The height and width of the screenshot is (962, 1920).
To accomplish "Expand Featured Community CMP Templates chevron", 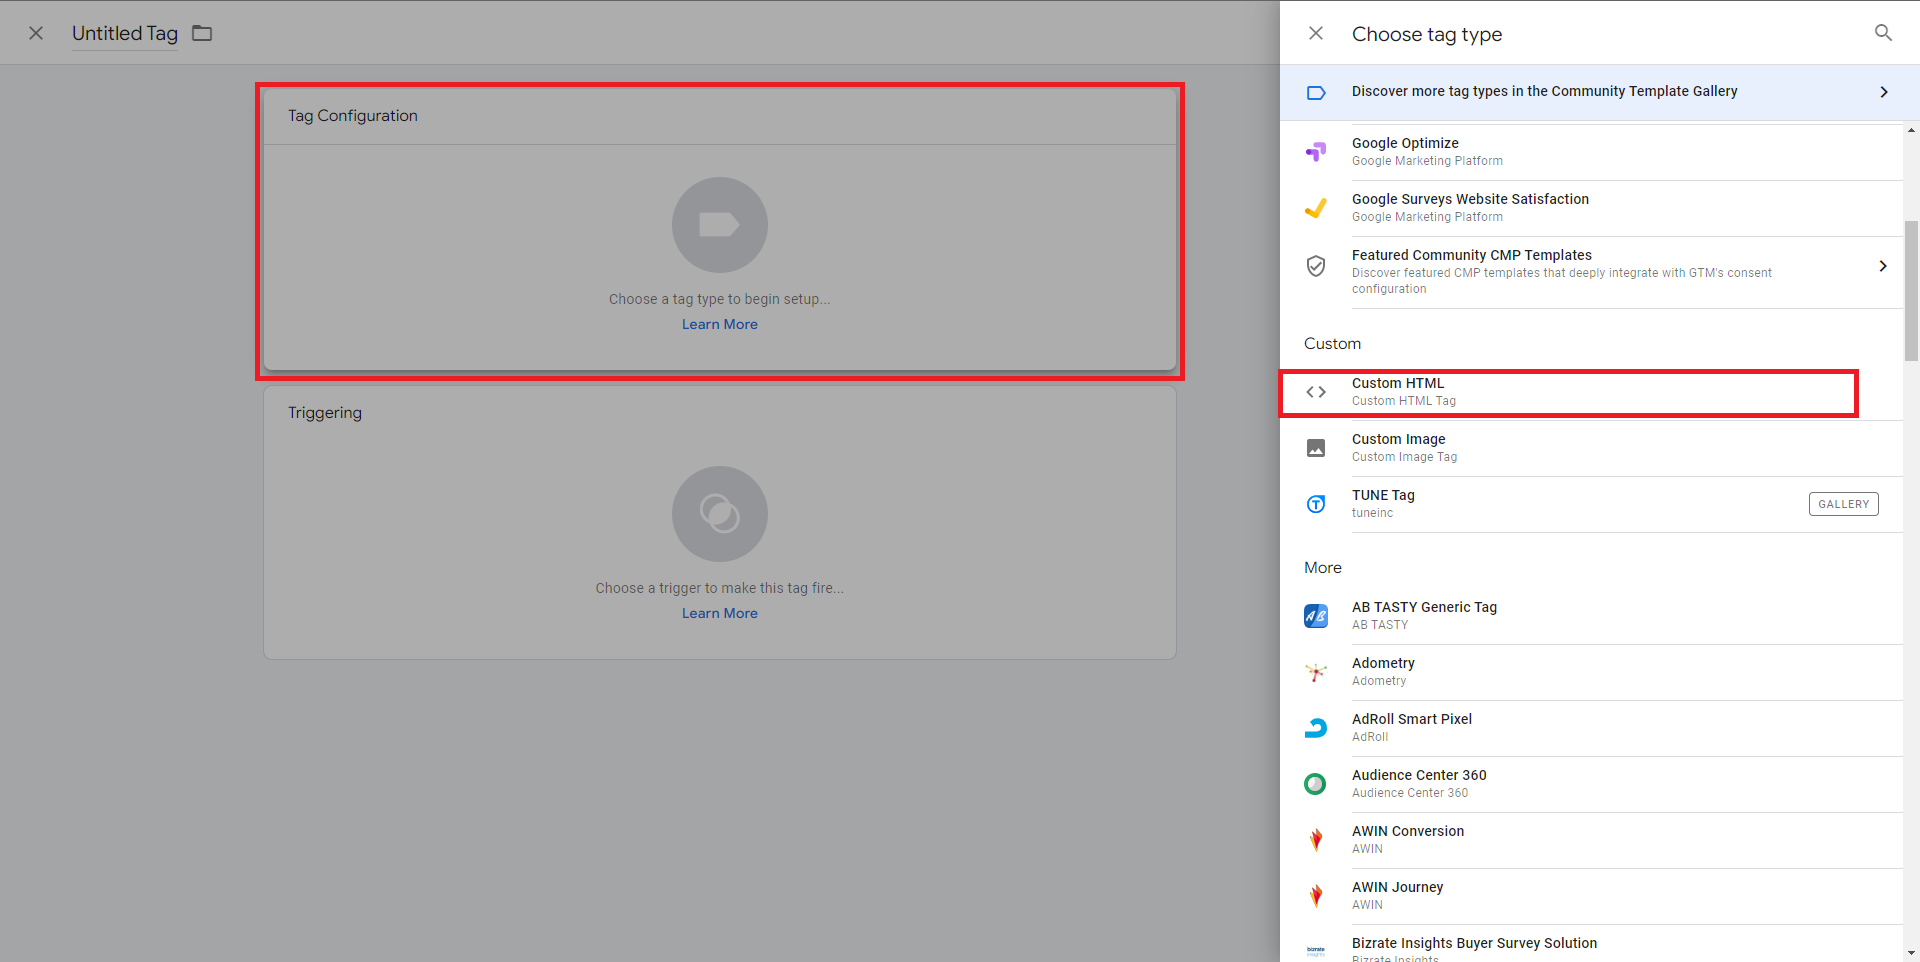I will tap(1883, 266).
